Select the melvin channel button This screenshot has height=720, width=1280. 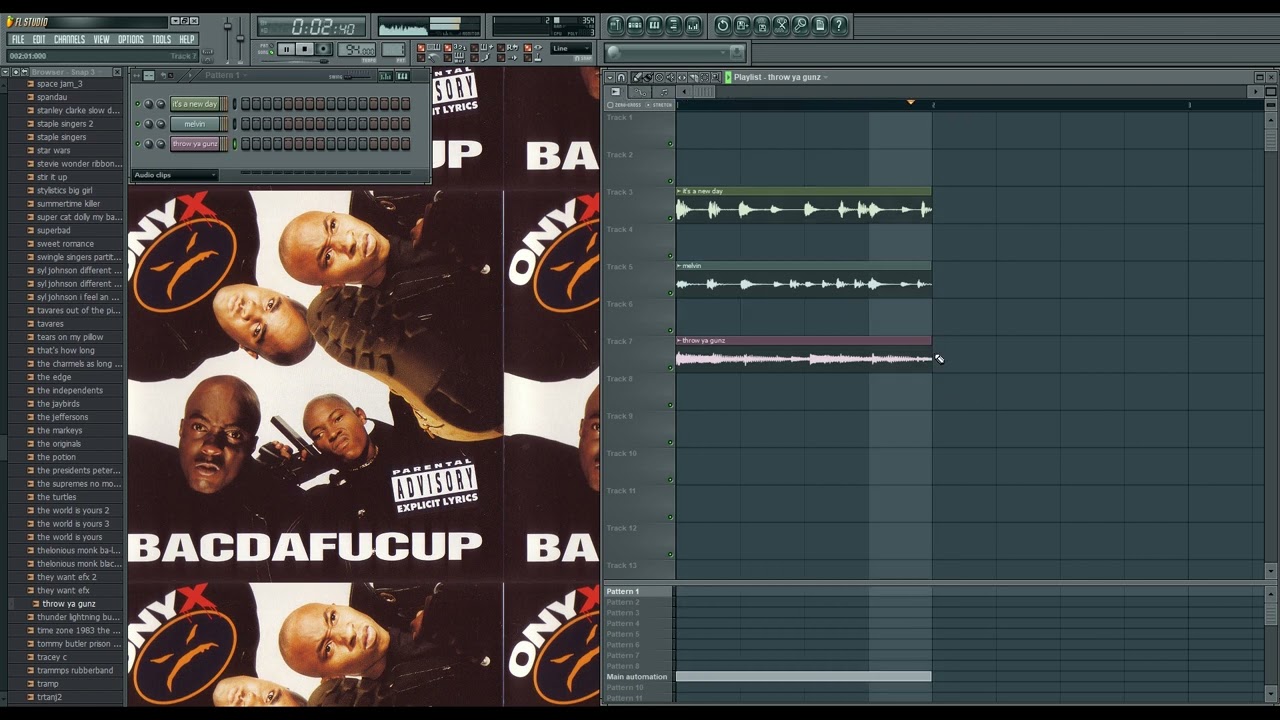[x=195, y=124]
